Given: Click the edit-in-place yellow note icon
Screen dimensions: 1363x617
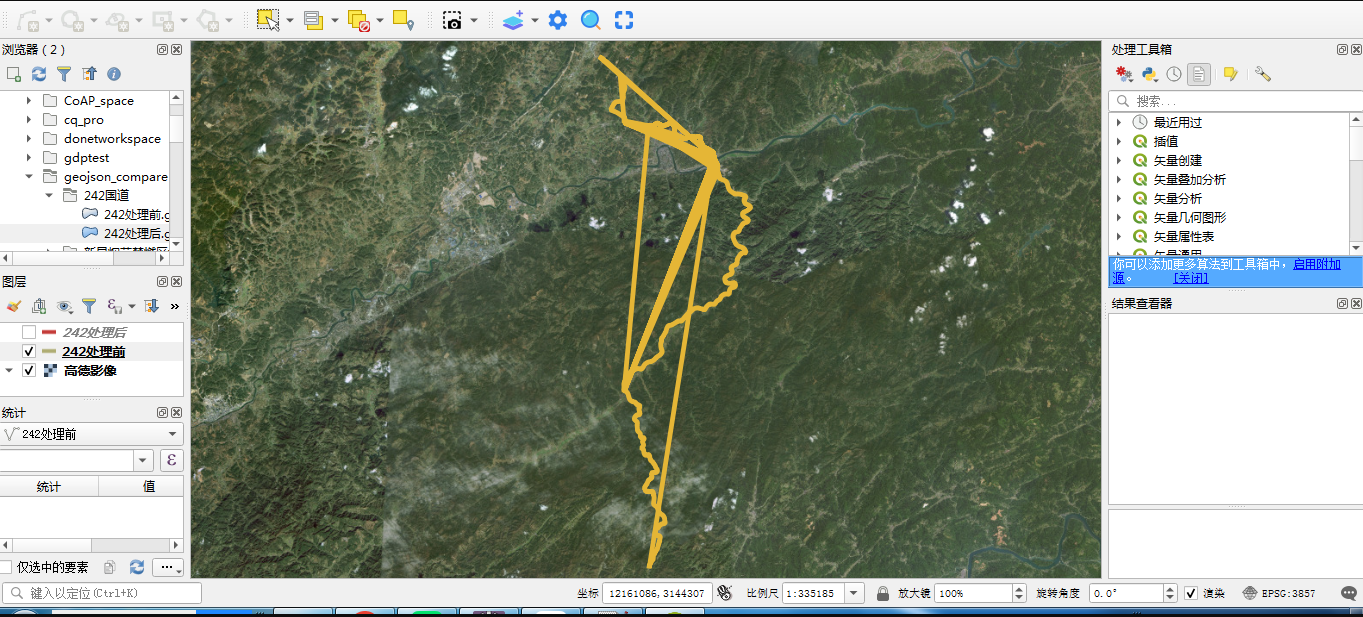Looking at the screenshot, I should 1231,74.
